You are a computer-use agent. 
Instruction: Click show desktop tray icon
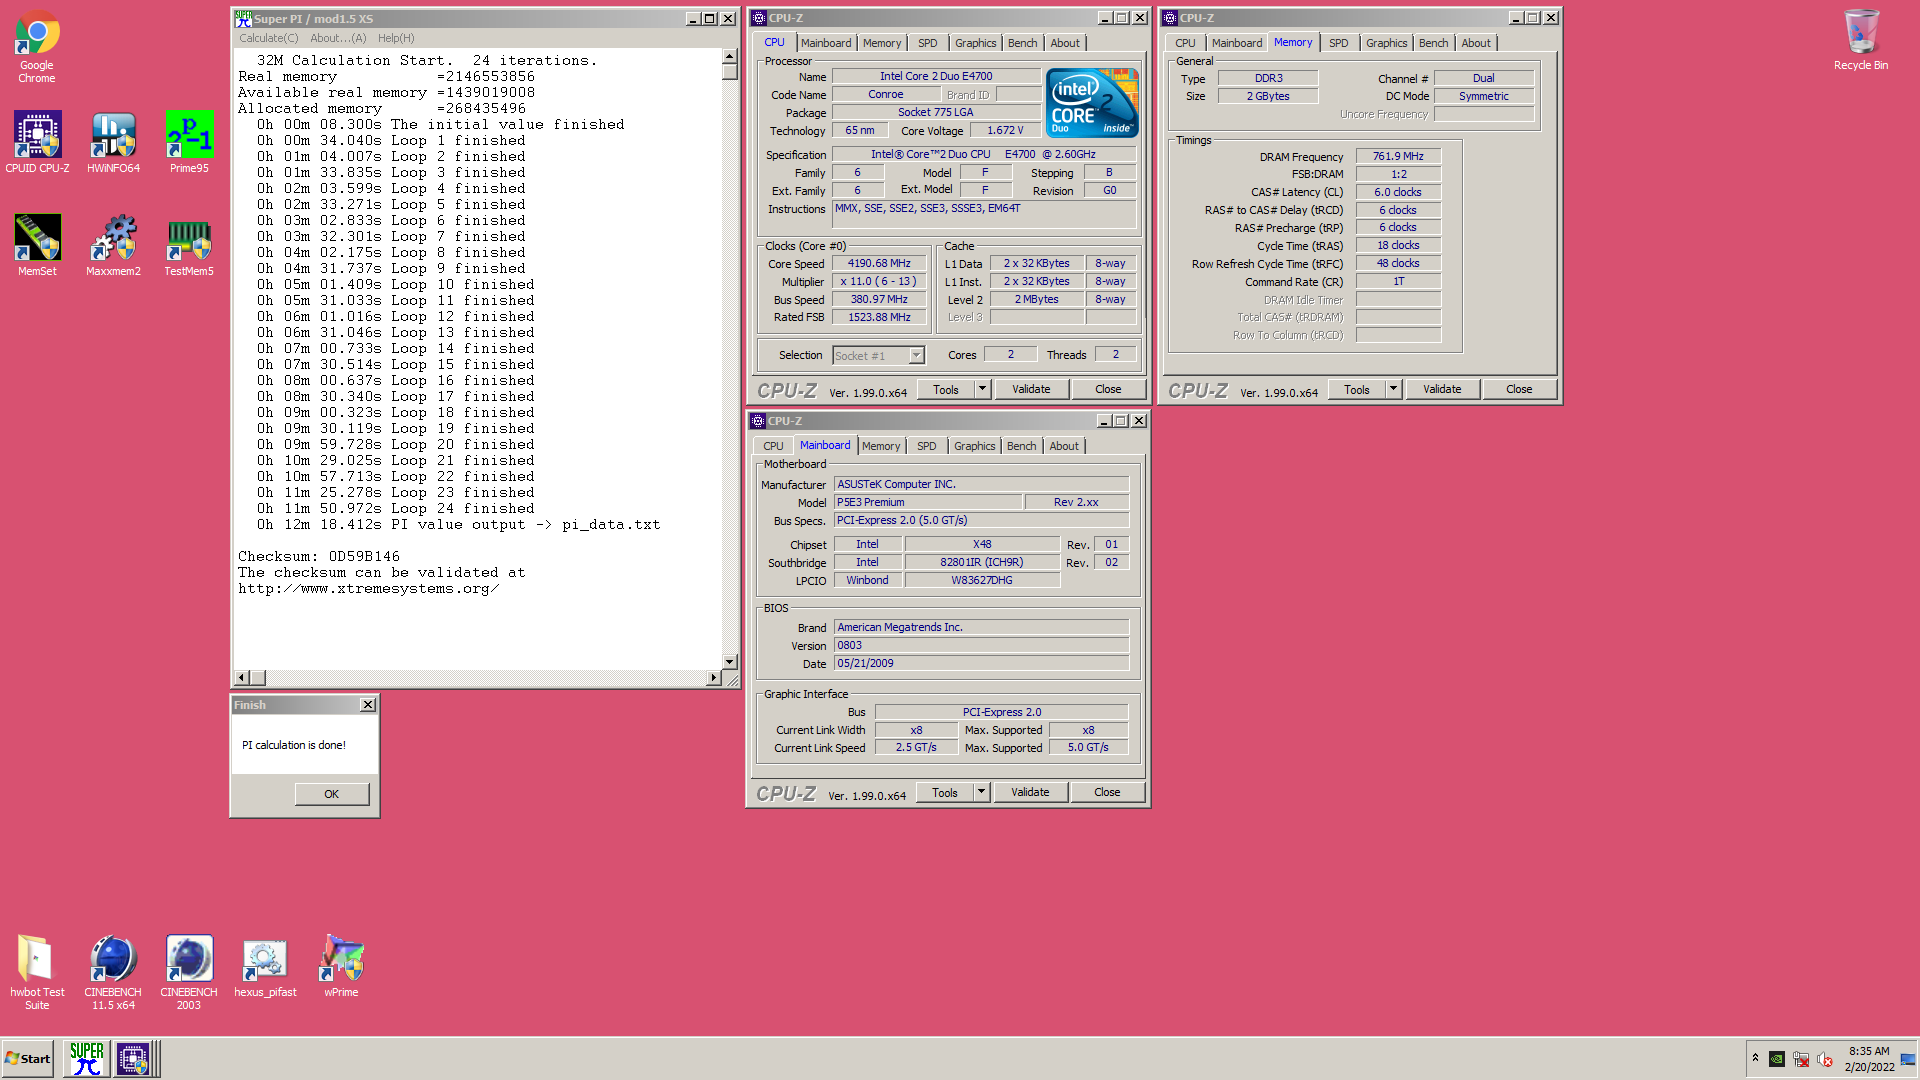tap(1908, 1058)
